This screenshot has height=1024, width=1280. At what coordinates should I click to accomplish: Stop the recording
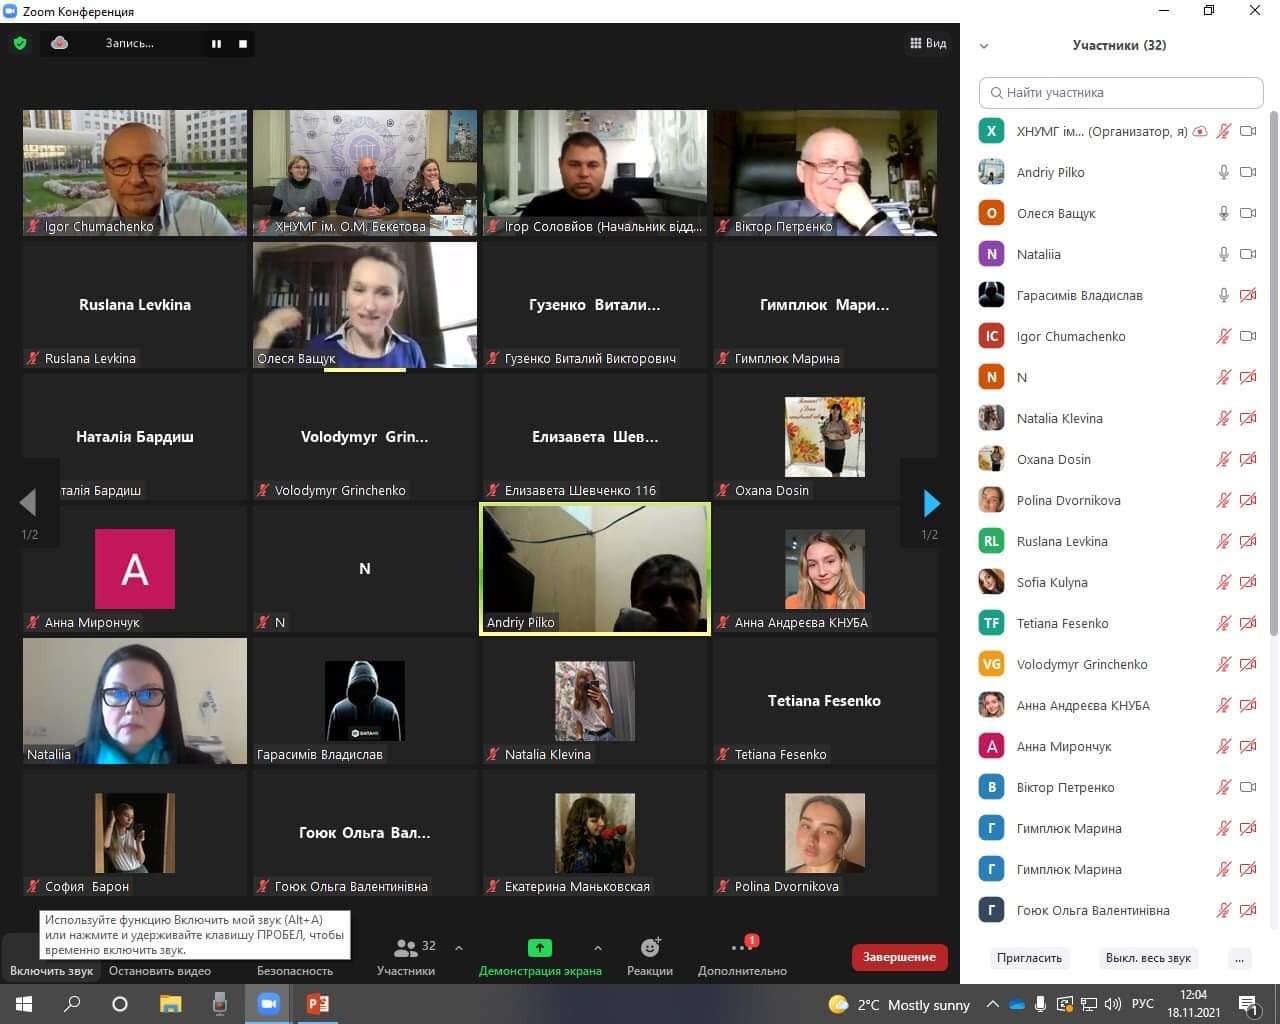click(243, 44)
